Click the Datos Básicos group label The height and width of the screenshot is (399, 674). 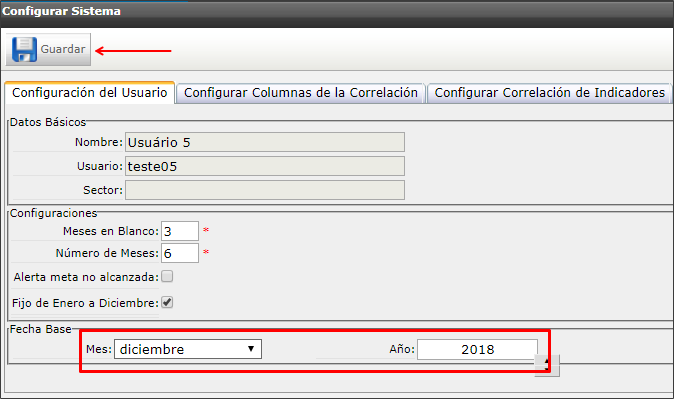[x=48, y=122]
